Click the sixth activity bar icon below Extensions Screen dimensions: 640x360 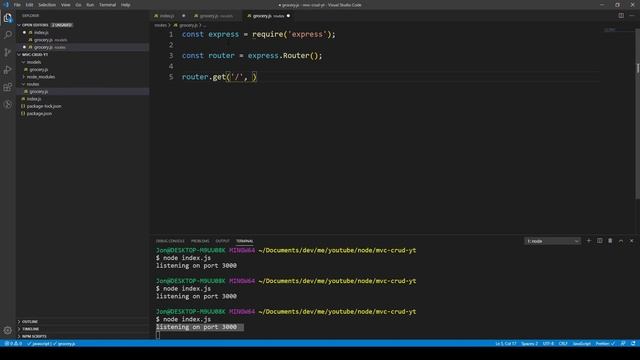point(8,104)
